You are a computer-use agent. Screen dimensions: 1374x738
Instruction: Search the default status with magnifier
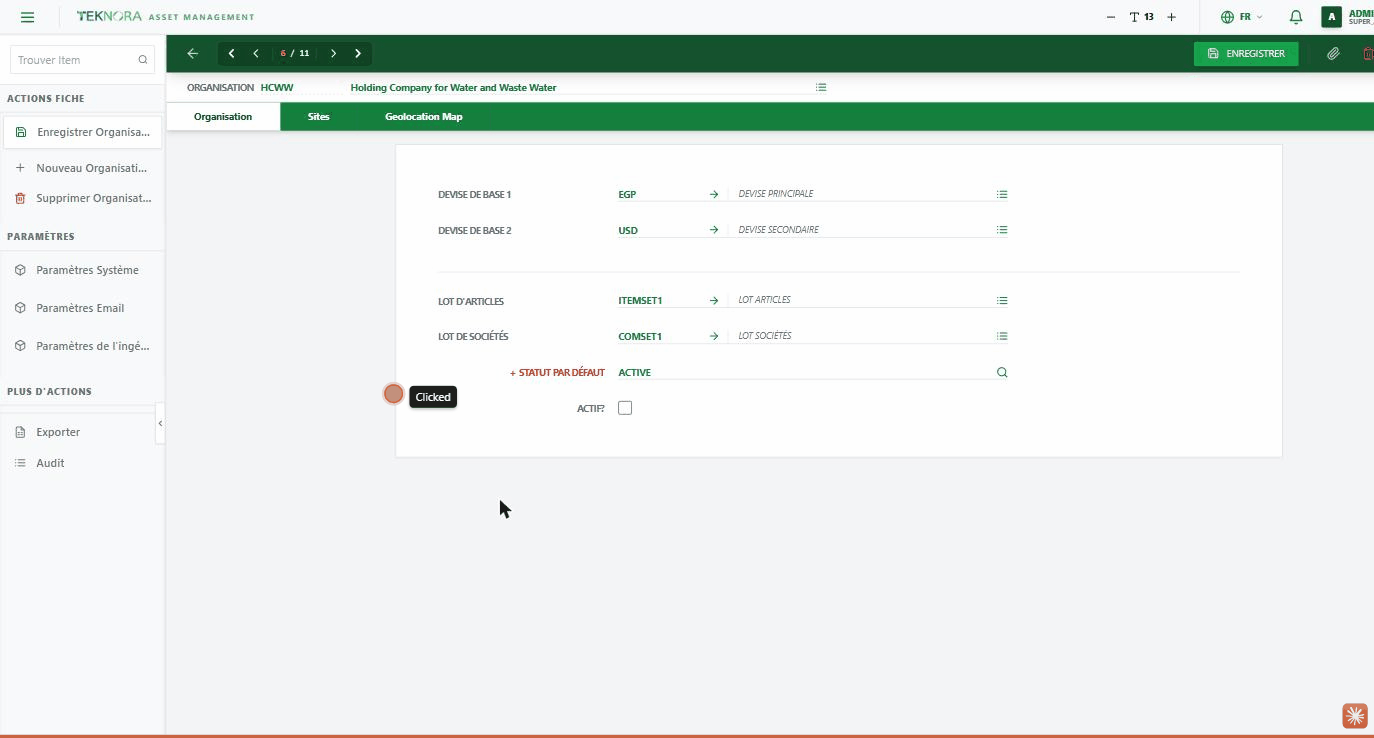[x=1002, y=372]
